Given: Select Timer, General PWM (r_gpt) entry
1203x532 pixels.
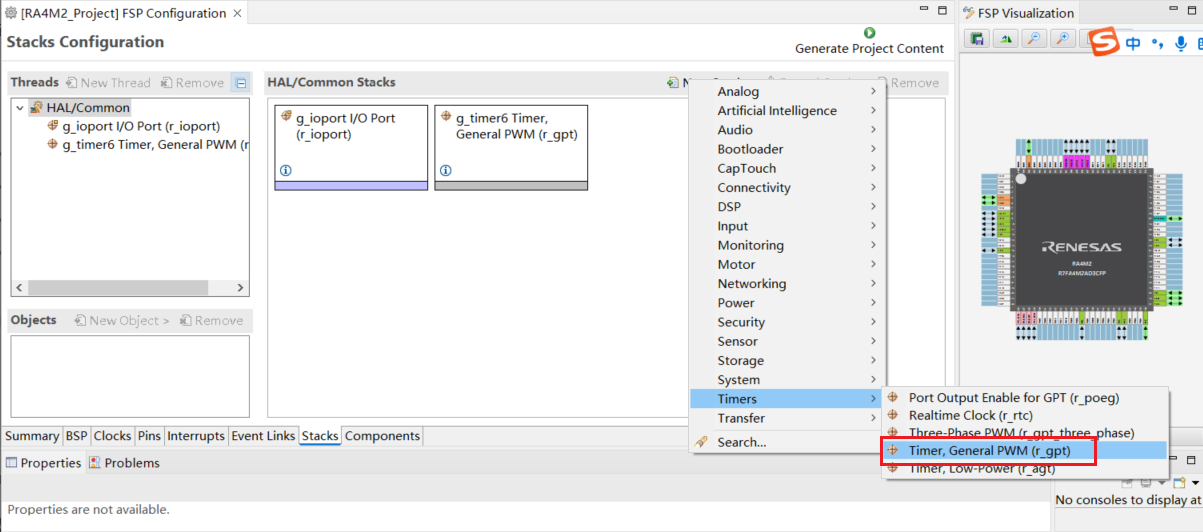Looking at the screenshot, I should point(1024,451).
